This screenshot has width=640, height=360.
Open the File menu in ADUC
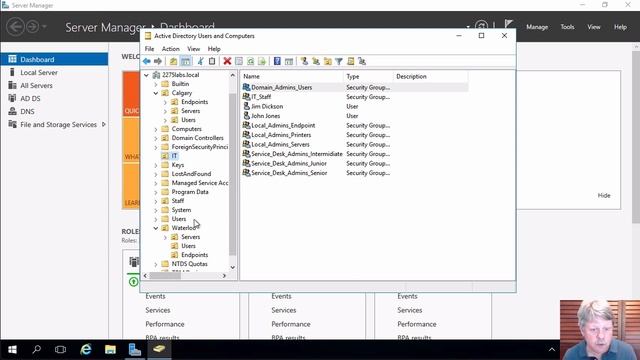(x=149, y=49)
